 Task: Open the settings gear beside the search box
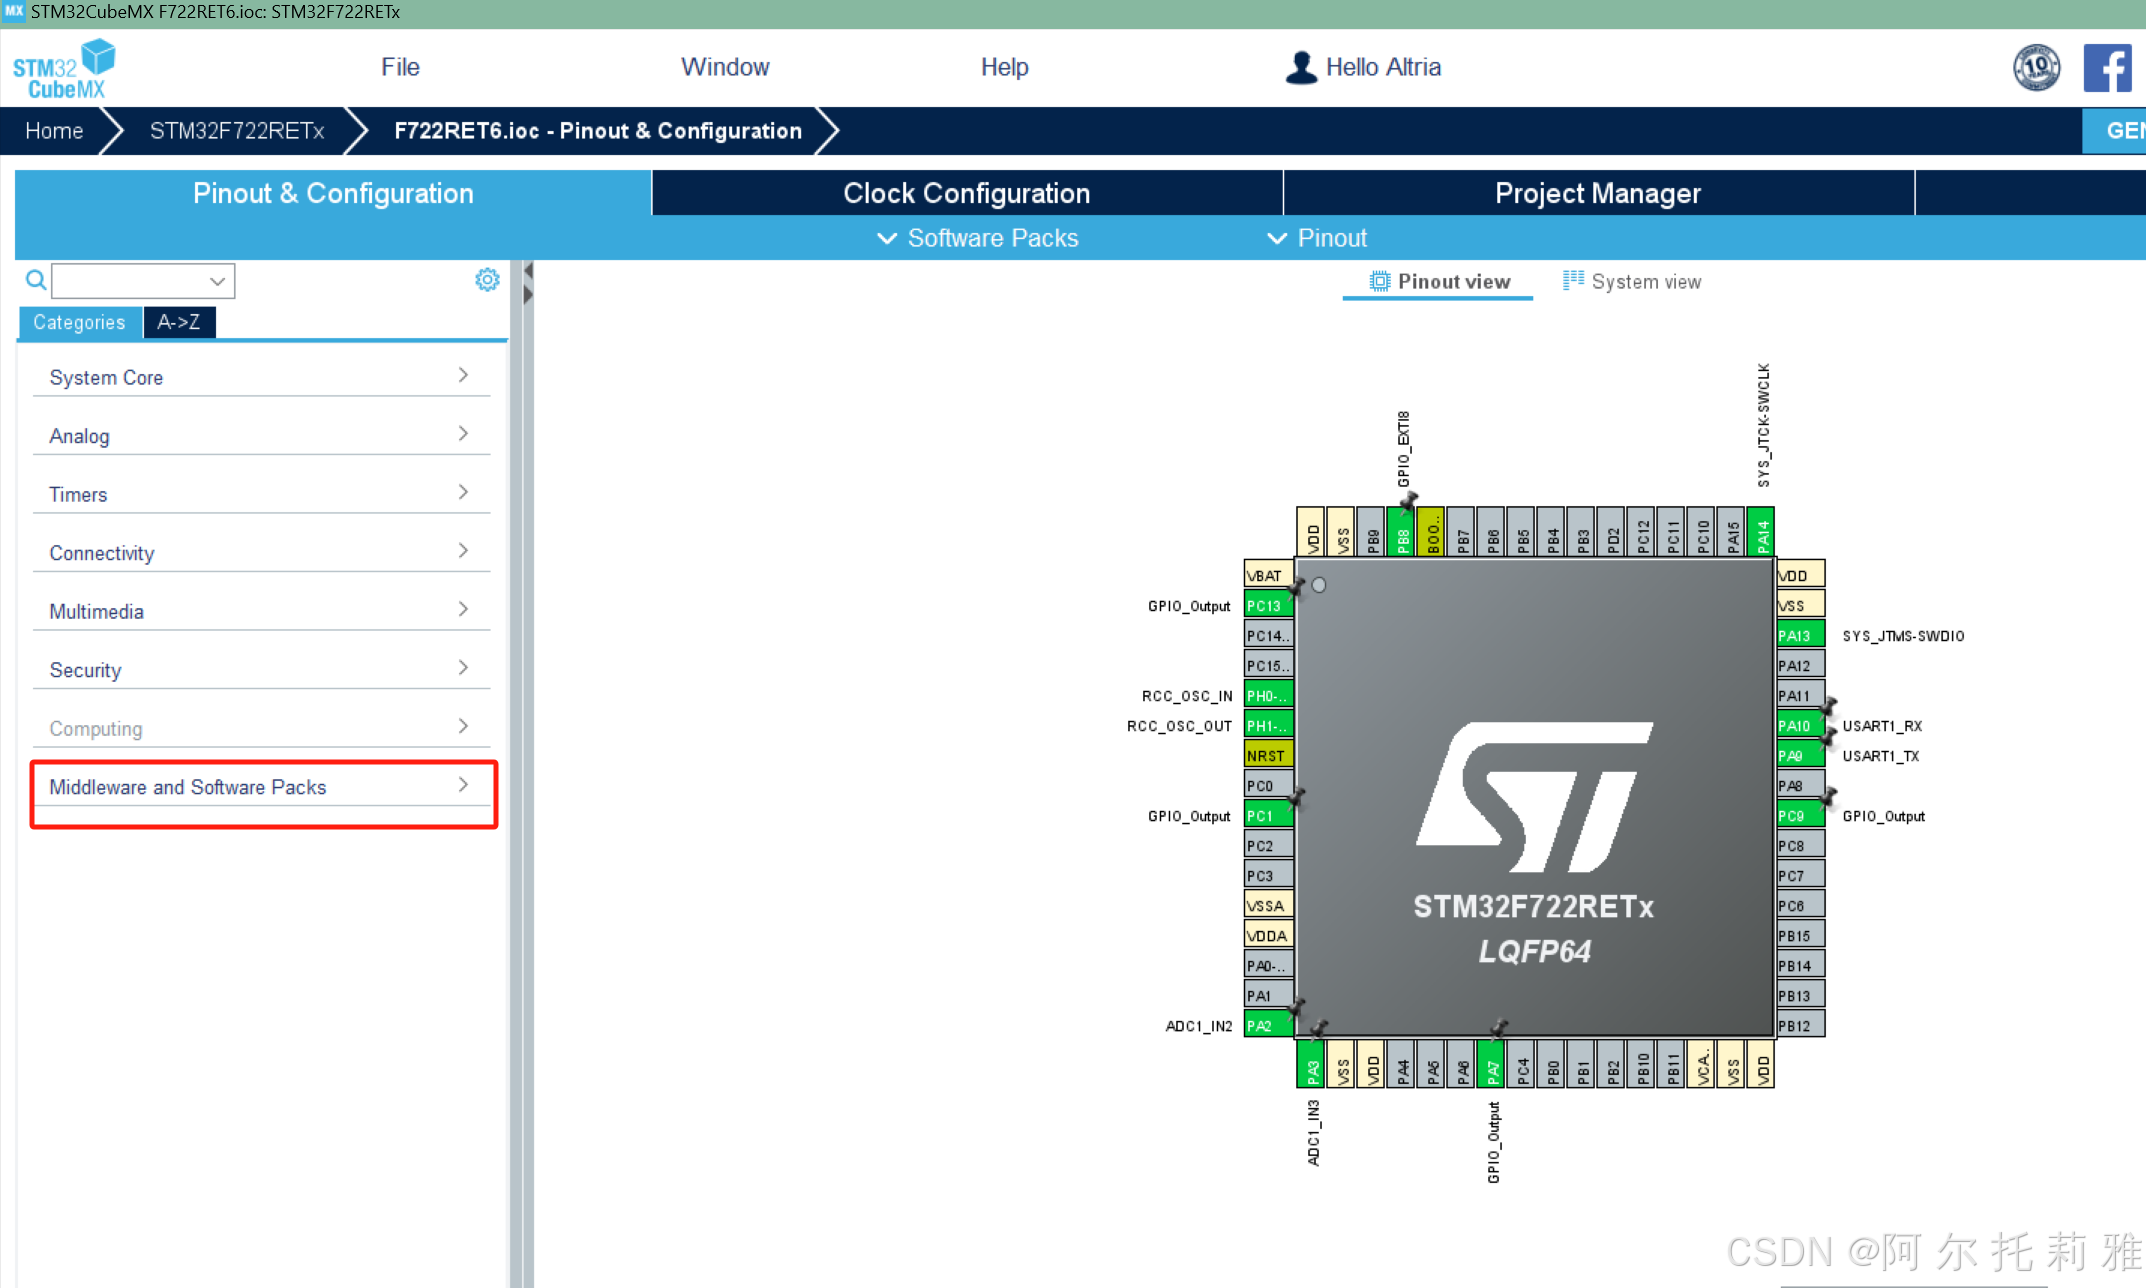[487, 279]
